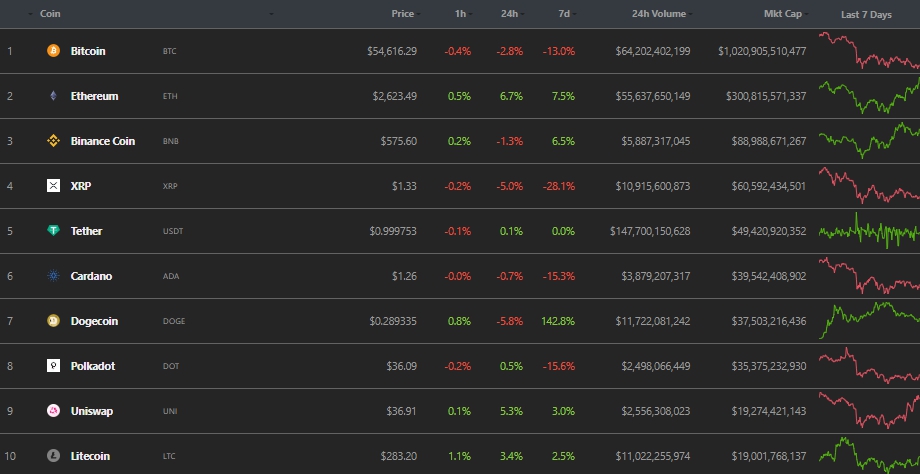Sort the table by Price column
Image resolution: width=920 pixels, height=474 pixels.
coord(403,14)
